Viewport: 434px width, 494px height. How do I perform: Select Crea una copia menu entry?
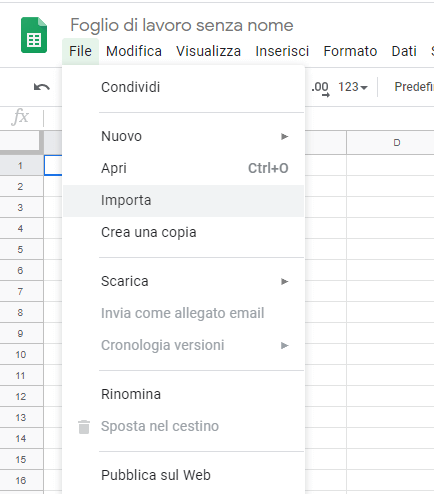183,232
